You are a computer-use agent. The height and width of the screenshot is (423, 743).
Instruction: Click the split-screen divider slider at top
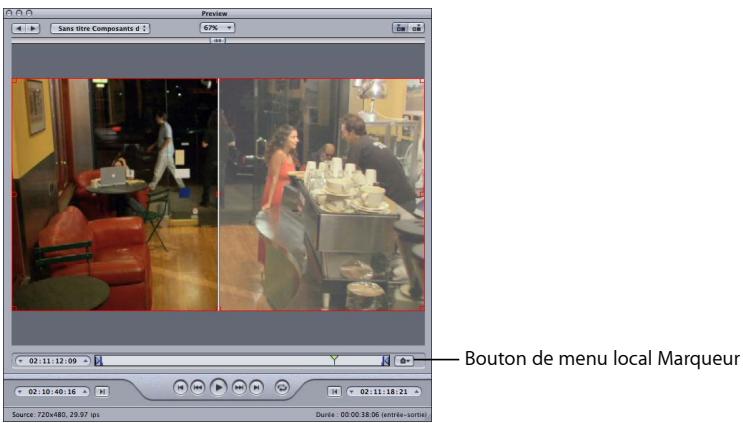[x=218, y=41]
